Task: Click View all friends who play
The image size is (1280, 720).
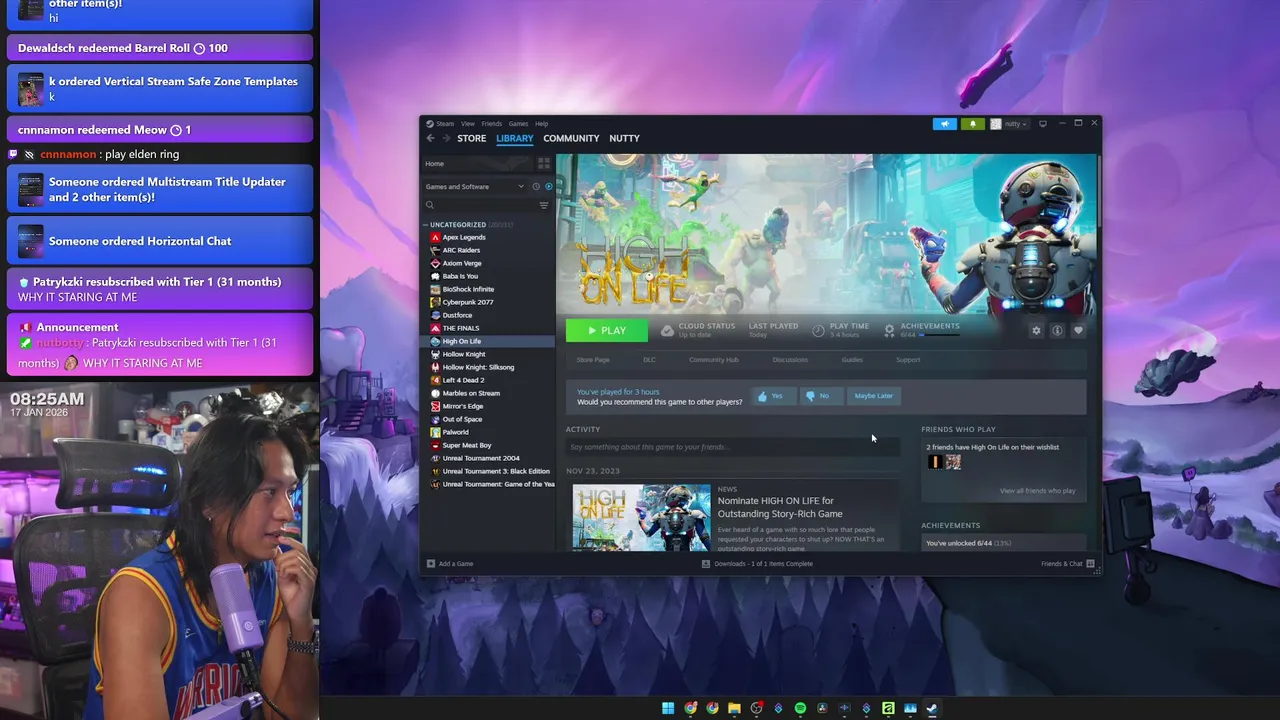Action: [x=1038, y=491]
